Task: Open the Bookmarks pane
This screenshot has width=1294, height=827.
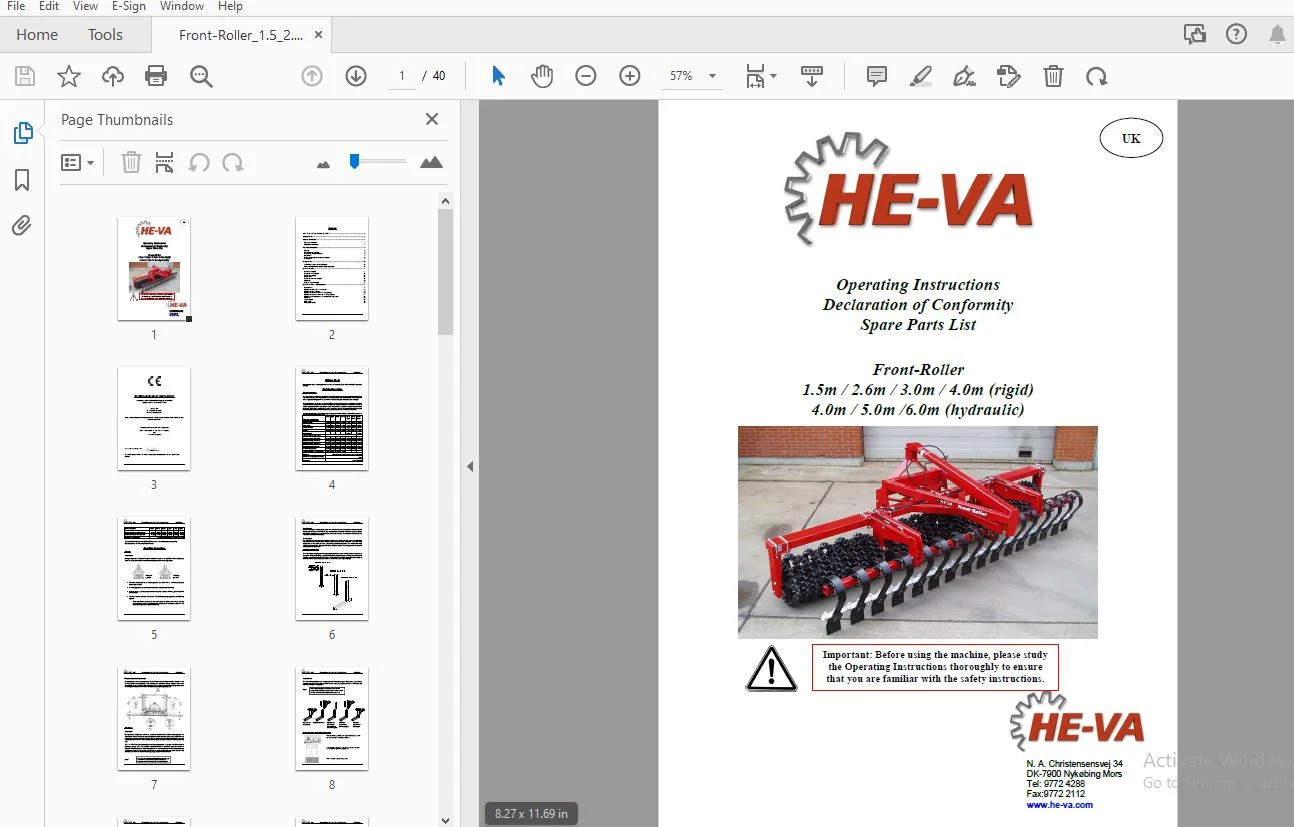Action: tap(22, 180)
